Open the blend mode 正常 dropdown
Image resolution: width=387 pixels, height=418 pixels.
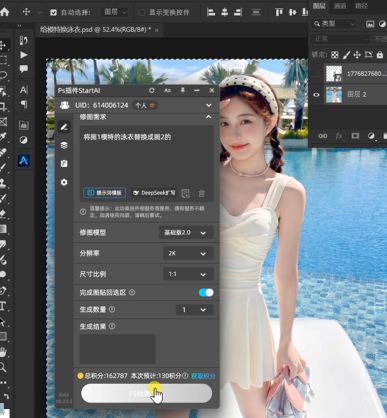tap(340, 39)
